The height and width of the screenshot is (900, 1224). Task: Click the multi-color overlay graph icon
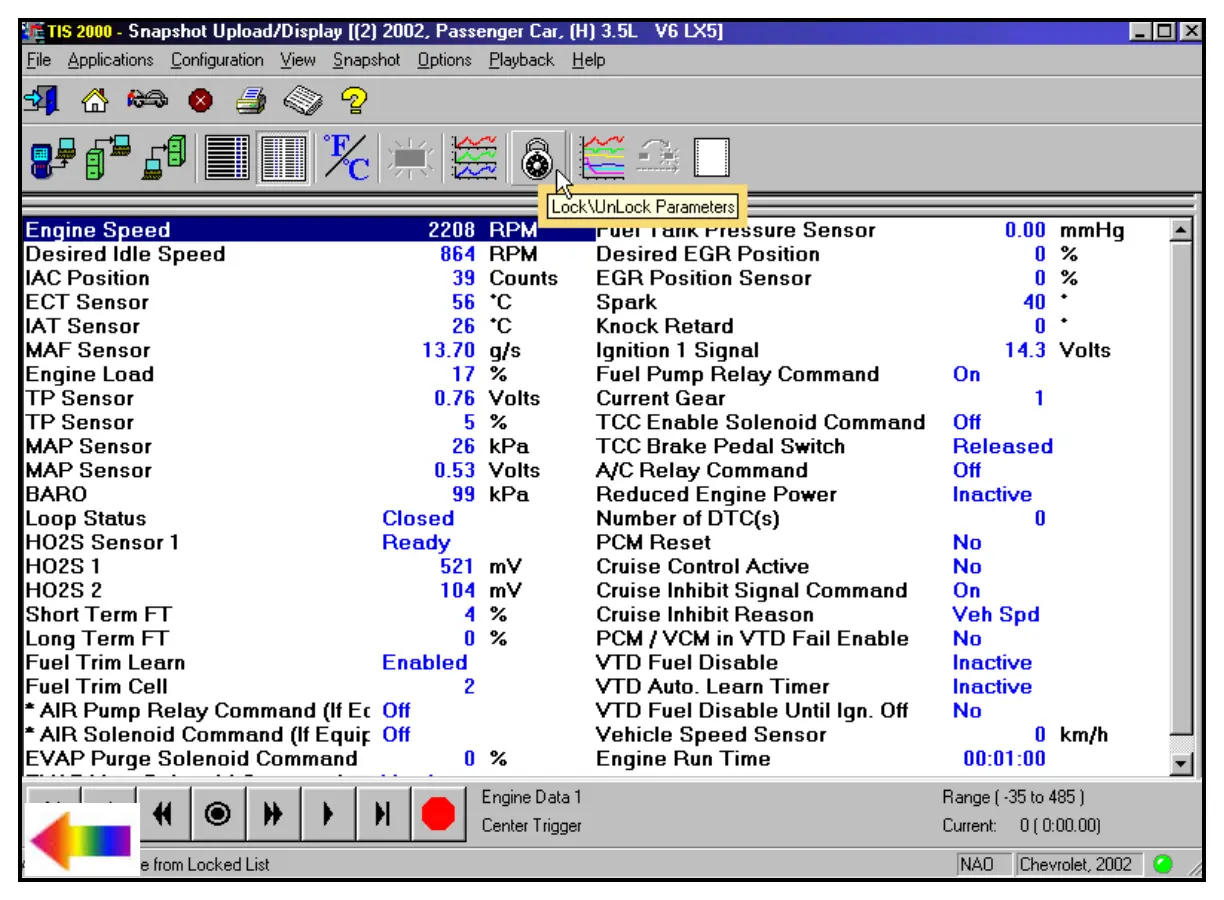click(x=602, y=158)
